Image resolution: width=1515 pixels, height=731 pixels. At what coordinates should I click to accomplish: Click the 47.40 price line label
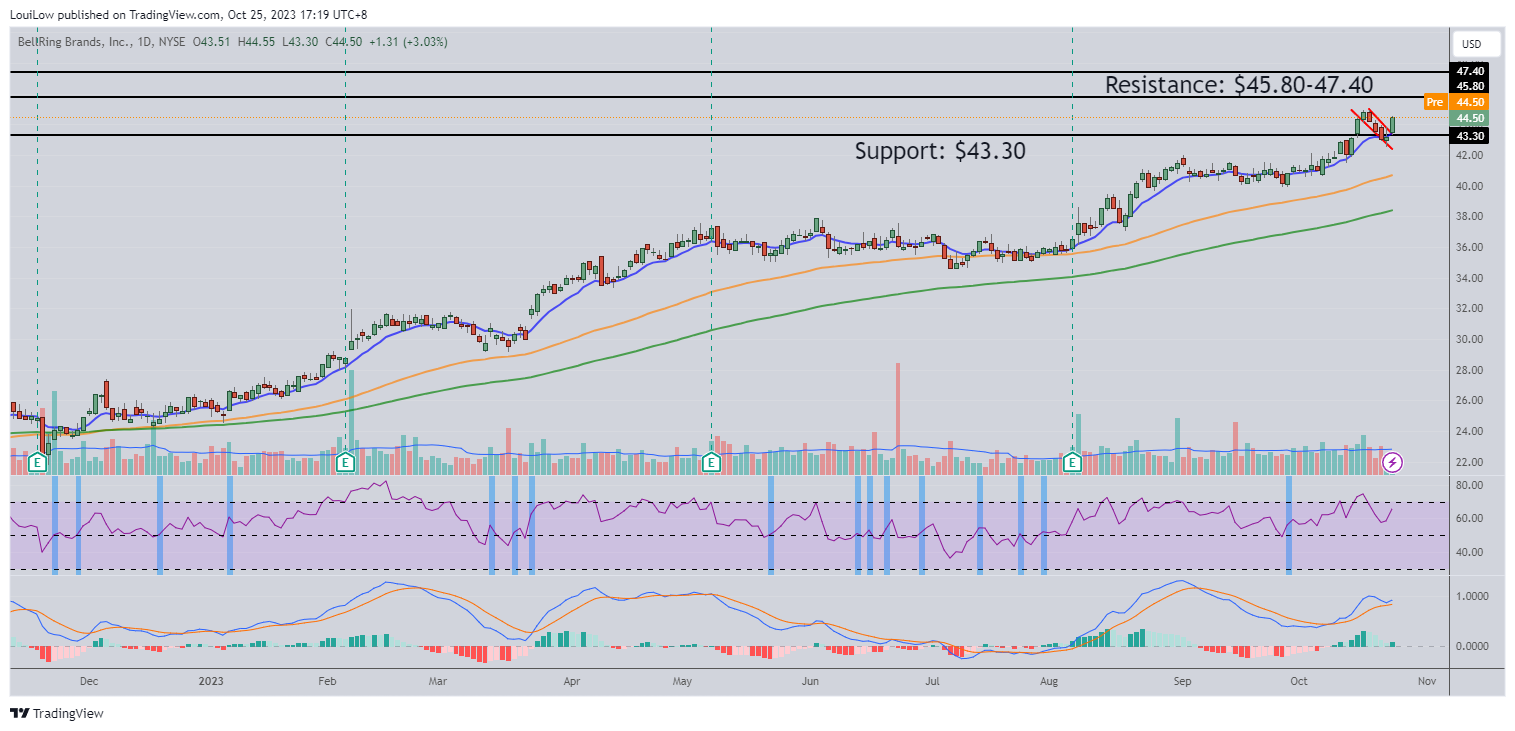1470,71
